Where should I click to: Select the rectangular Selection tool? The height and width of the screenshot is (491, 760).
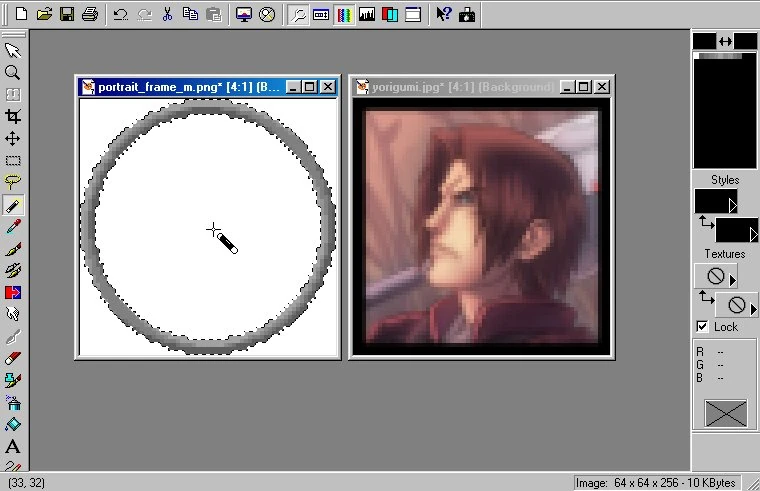click(x=13, y=160)
